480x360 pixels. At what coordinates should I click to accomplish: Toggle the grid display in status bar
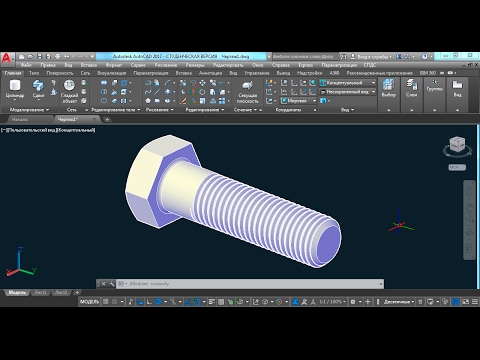point(106,302)
